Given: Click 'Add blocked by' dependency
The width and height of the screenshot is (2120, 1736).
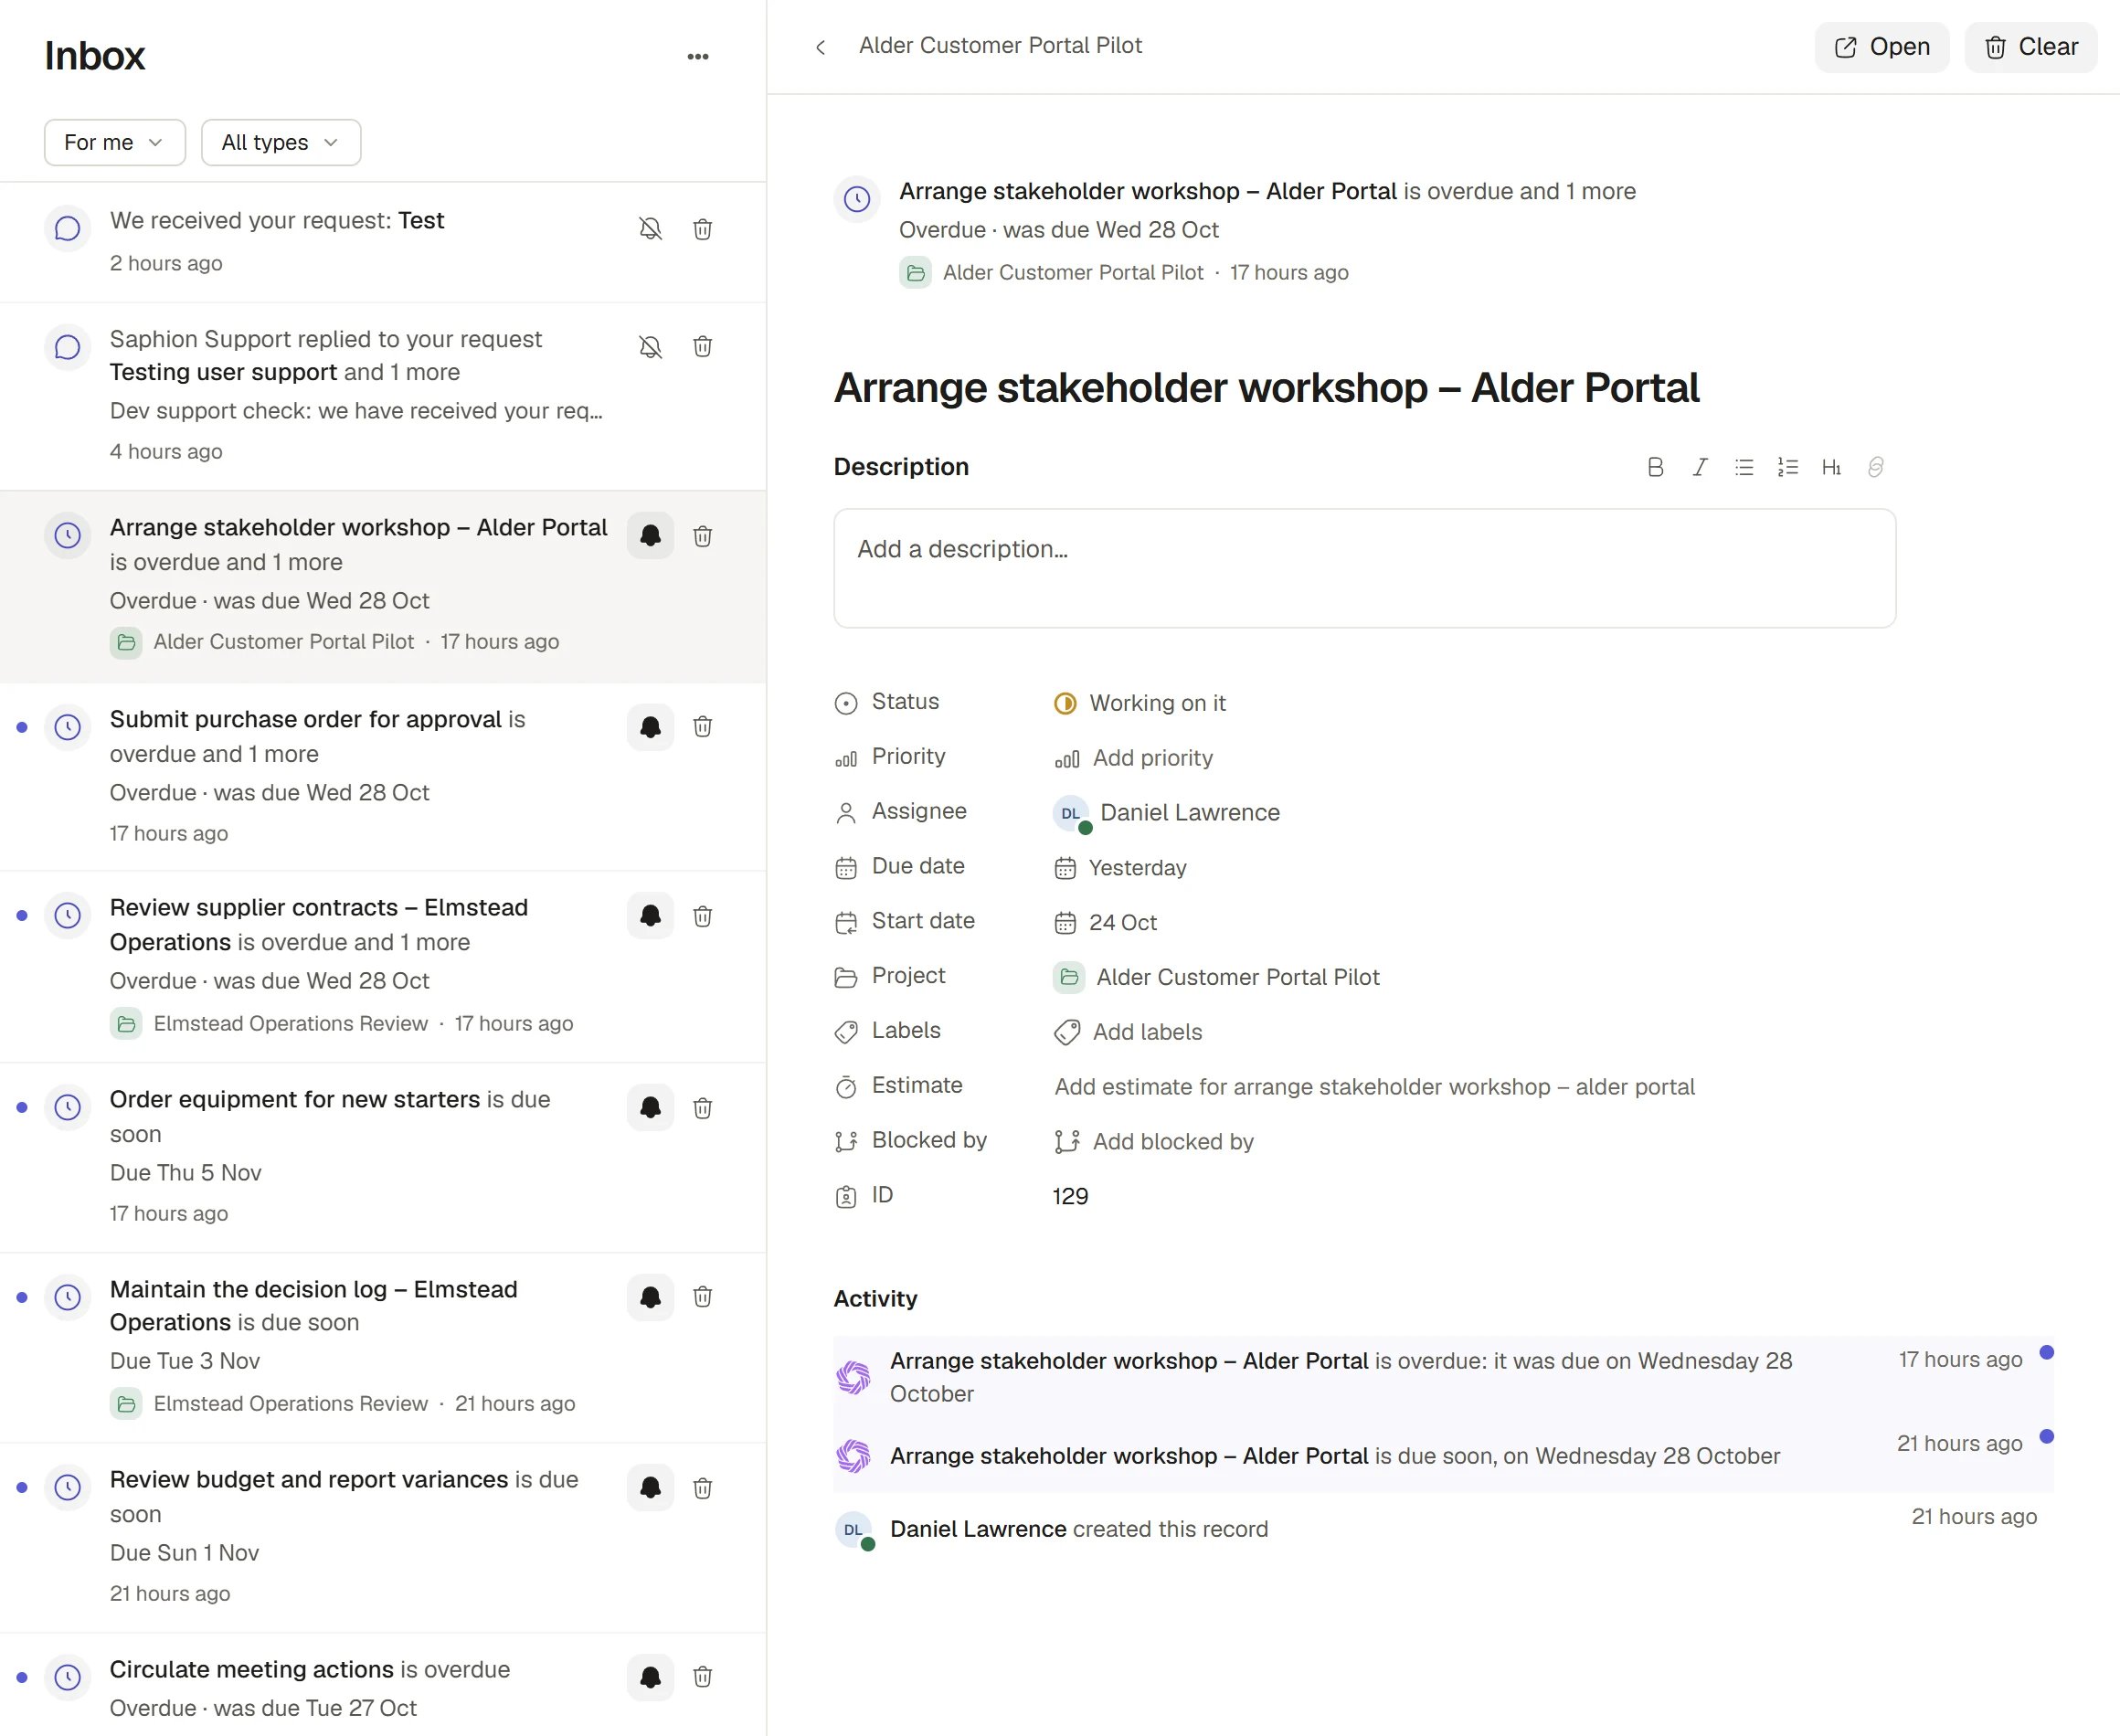Looking at the screenshot, I should [x=1154, y=1142].
